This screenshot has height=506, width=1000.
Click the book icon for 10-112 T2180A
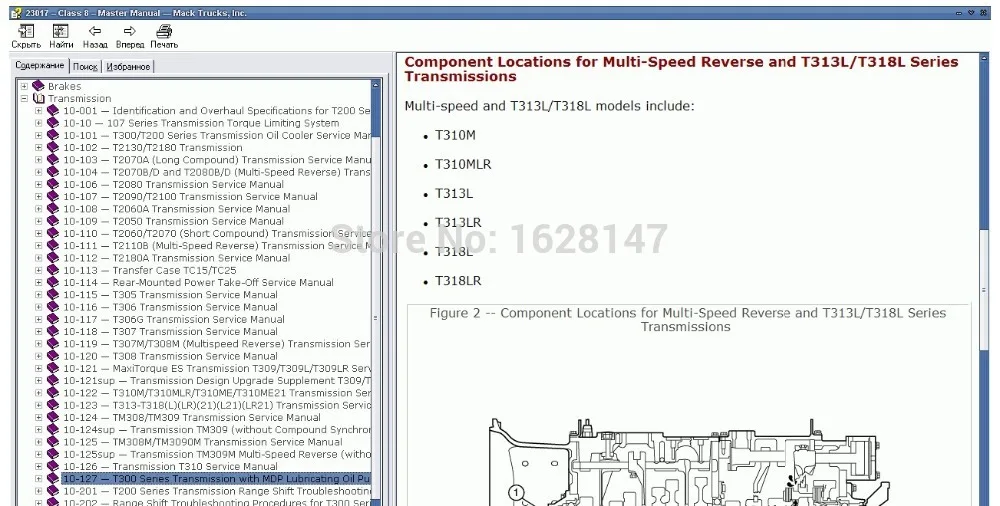(53, 258)
